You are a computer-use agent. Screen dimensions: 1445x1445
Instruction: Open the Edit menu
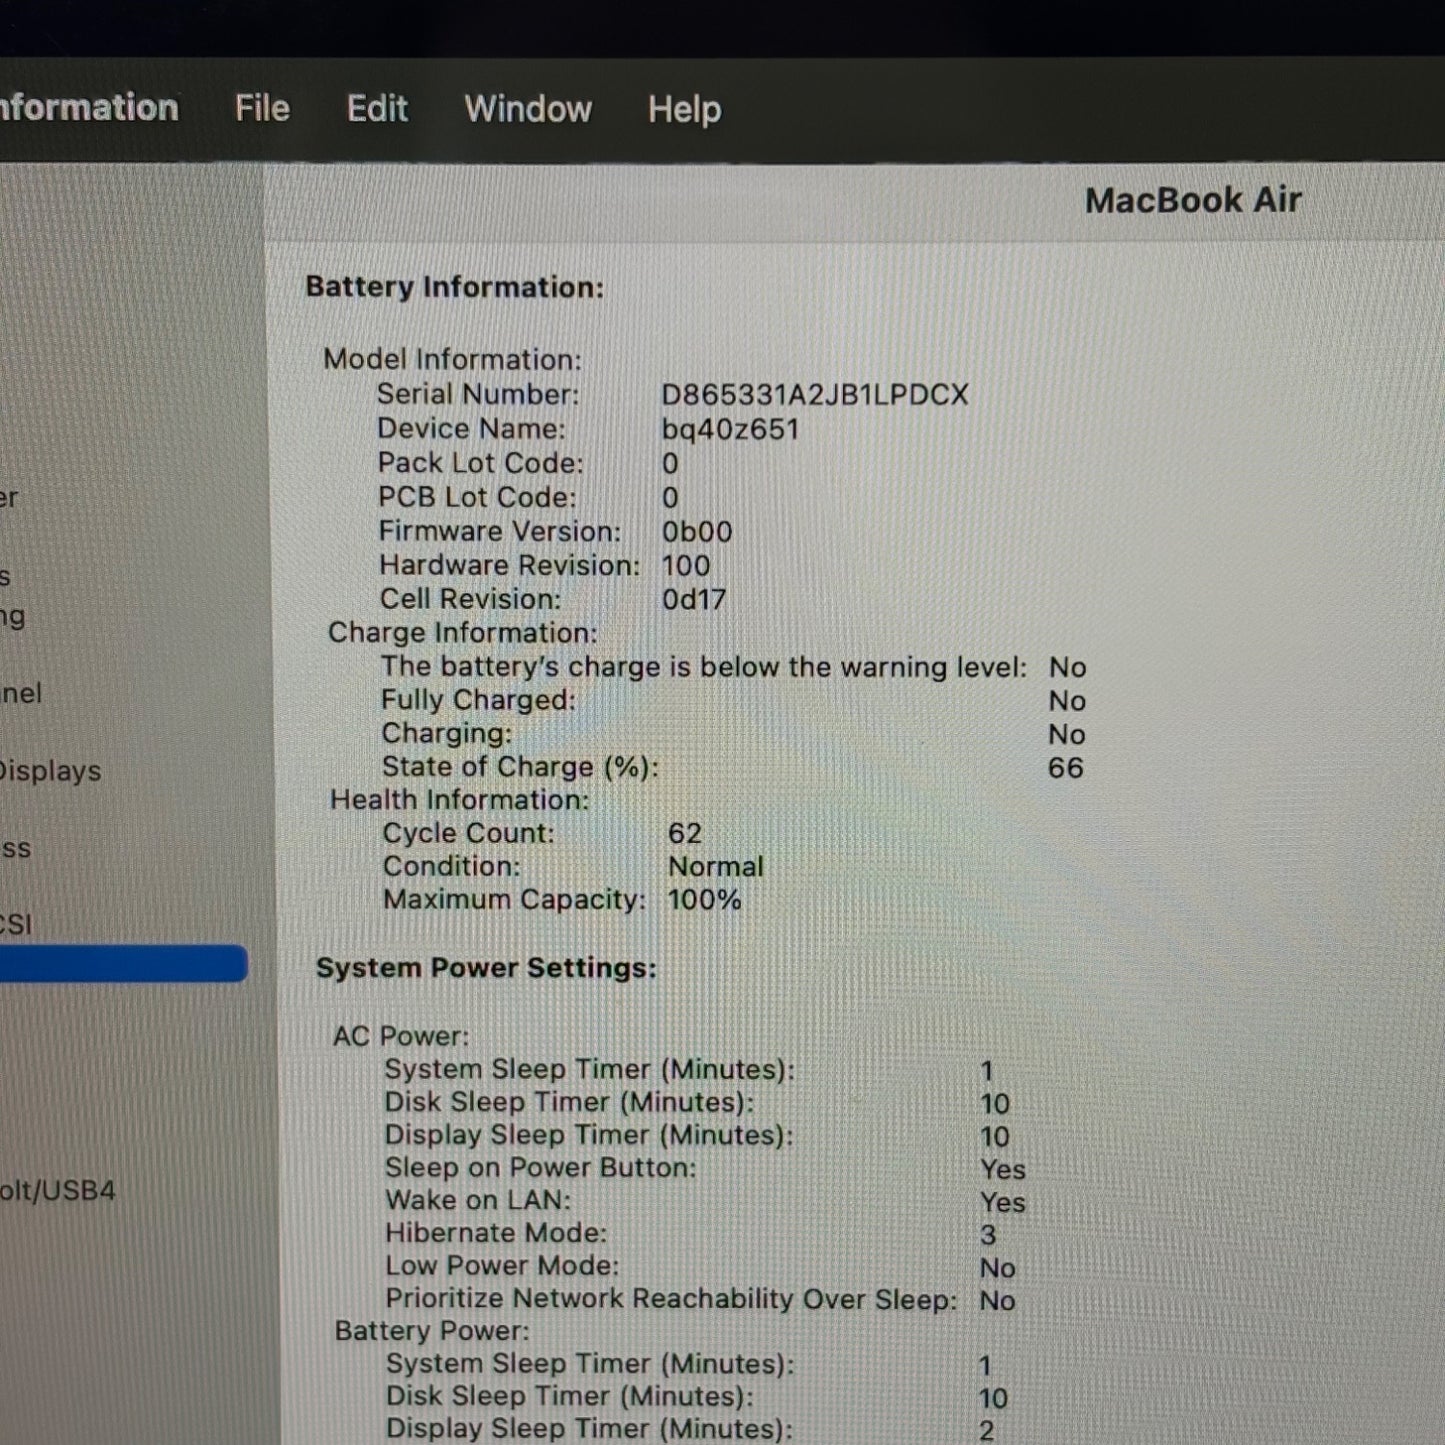tap(377, 108)
